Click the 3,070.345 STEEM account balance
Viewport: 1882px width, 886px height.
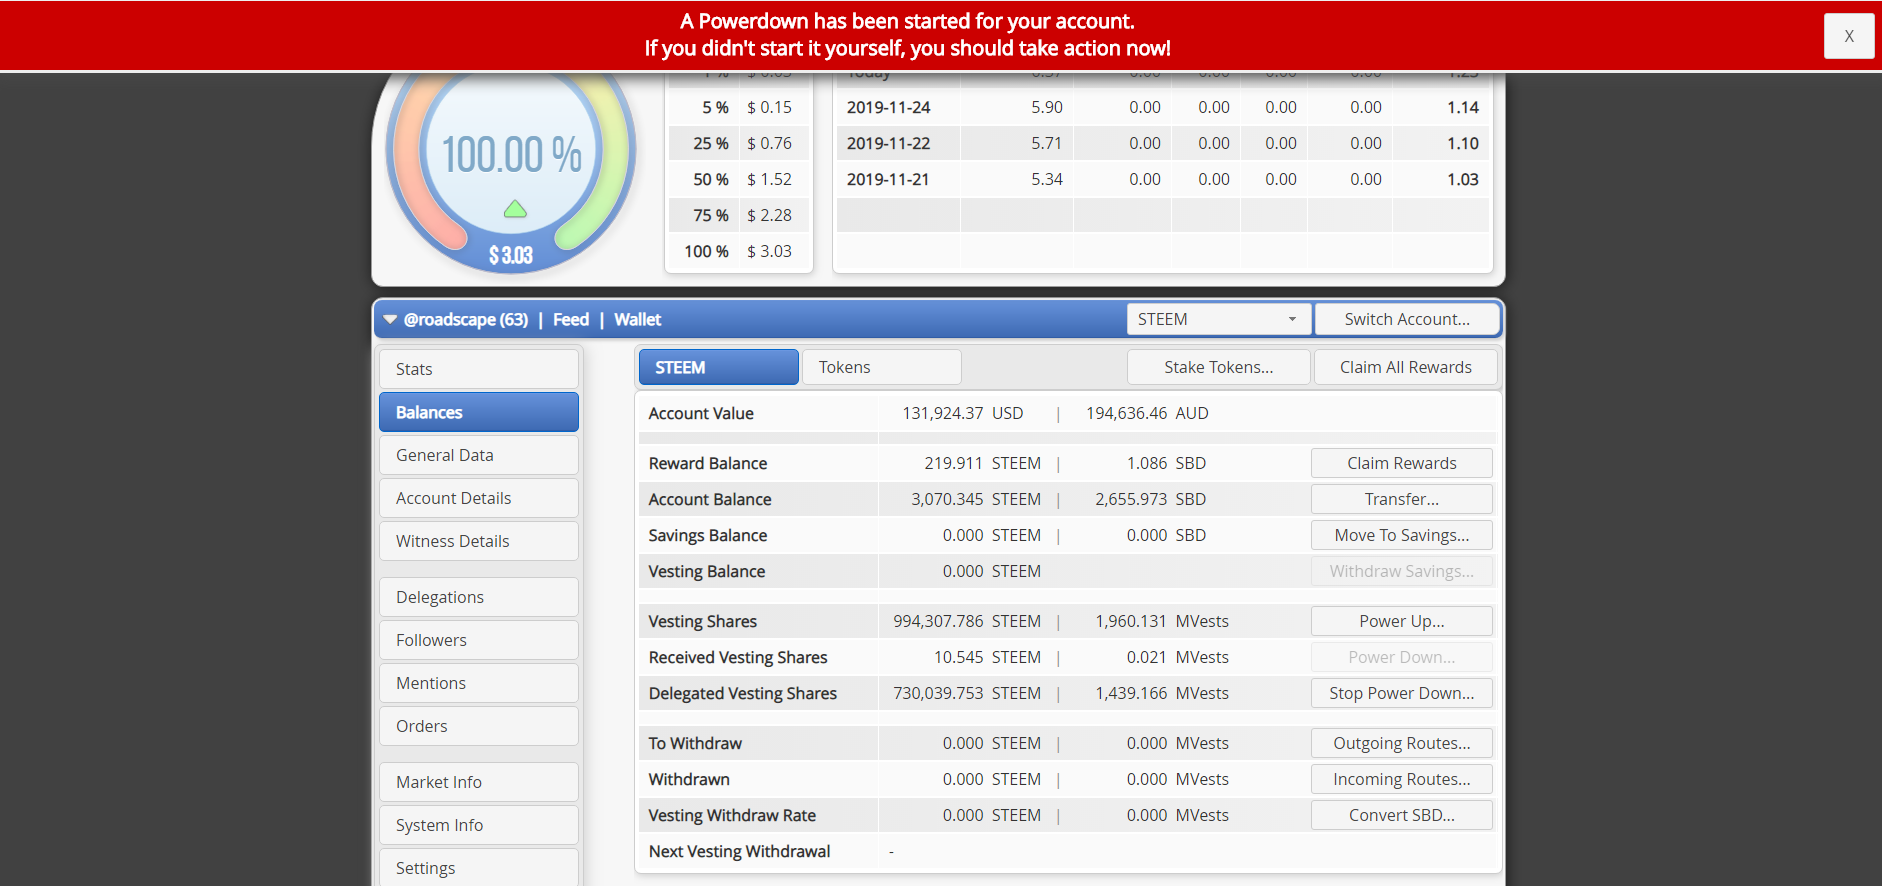point(976,499)
